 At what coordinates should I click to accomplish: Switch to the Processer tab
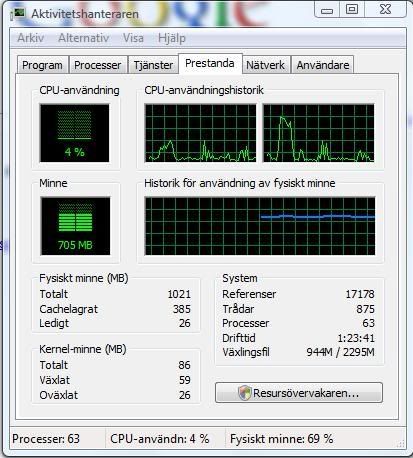tap(98, 65)
